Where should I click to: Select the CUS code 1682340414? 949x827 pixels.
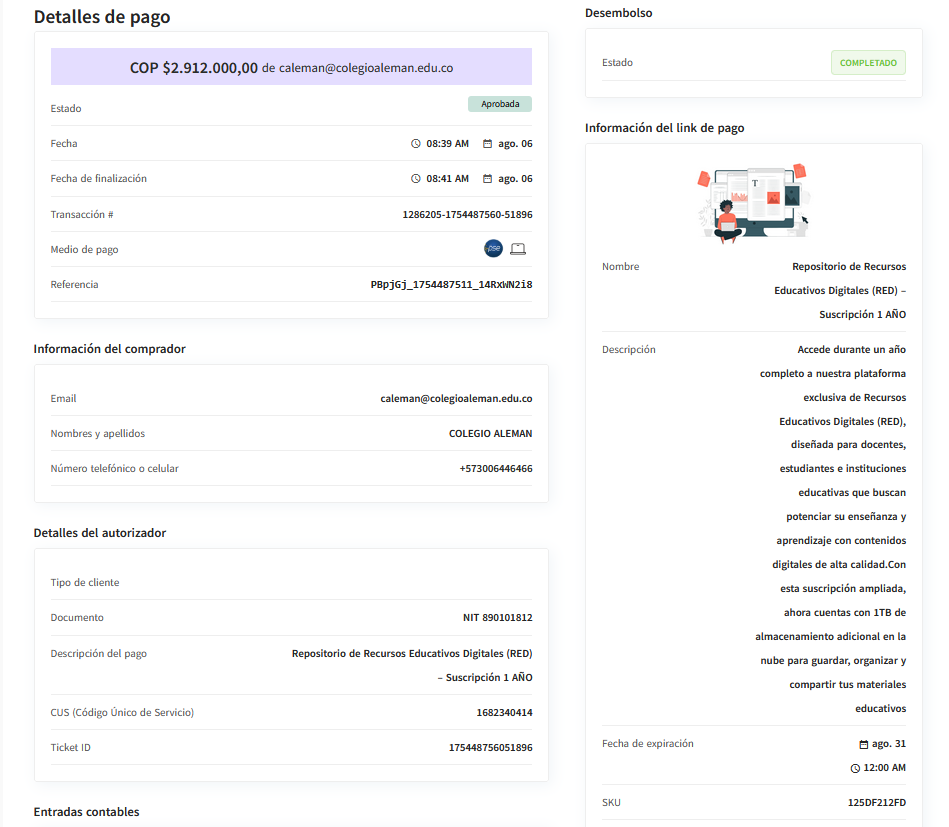point(504,713)
